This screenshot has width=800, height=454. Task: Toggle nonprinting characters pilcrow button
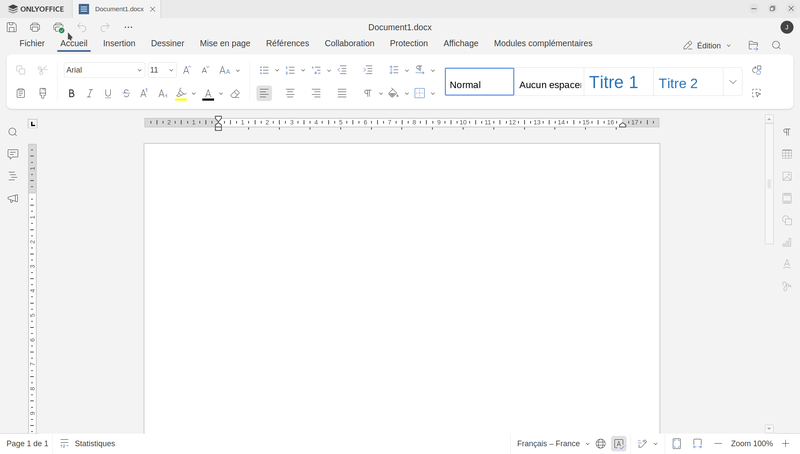368,94
